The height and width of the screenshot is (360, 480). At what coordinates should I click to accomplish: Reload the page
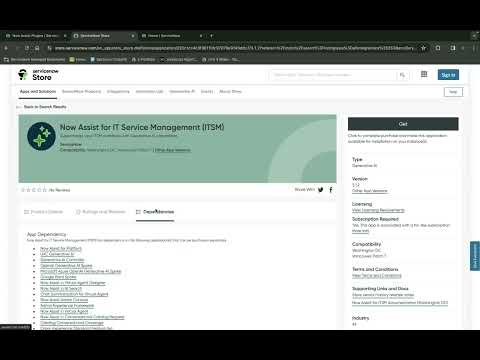(27, 48)
